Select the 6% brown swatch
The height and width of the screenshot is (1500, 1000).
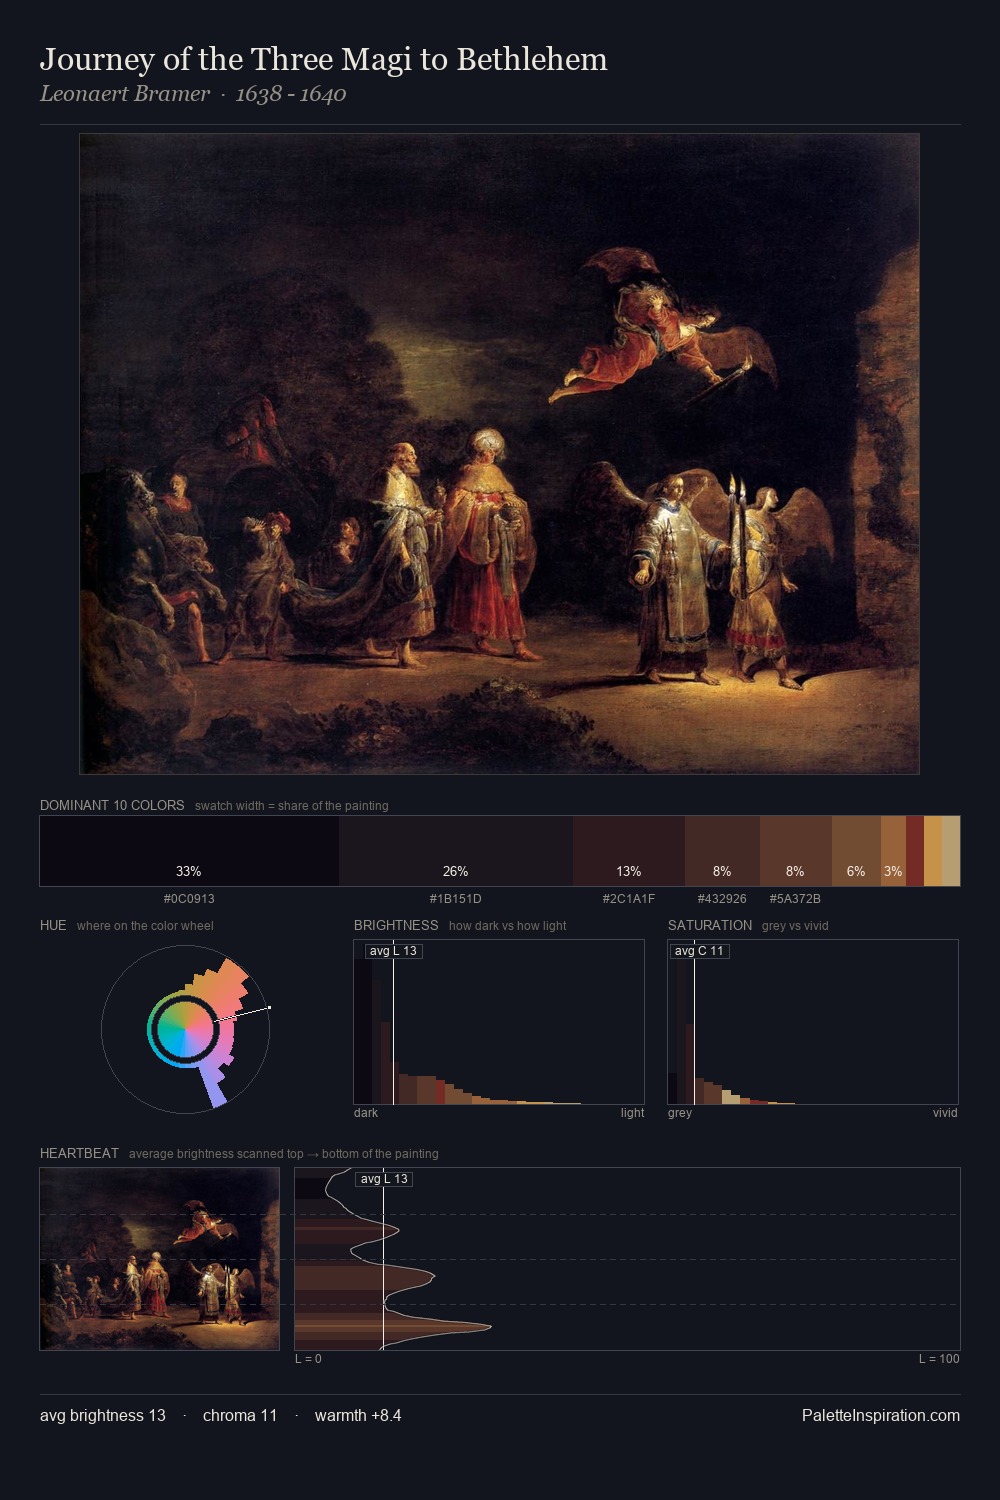pos(856,851)
